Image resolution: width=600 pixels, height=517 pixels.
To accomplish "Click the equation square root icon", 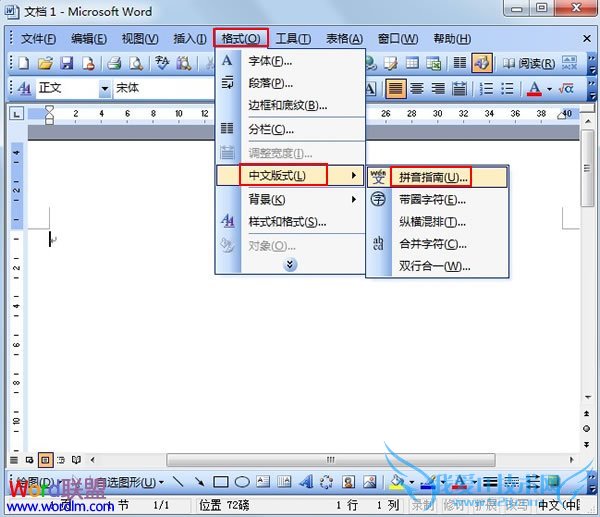I will [x=566, y=89].
